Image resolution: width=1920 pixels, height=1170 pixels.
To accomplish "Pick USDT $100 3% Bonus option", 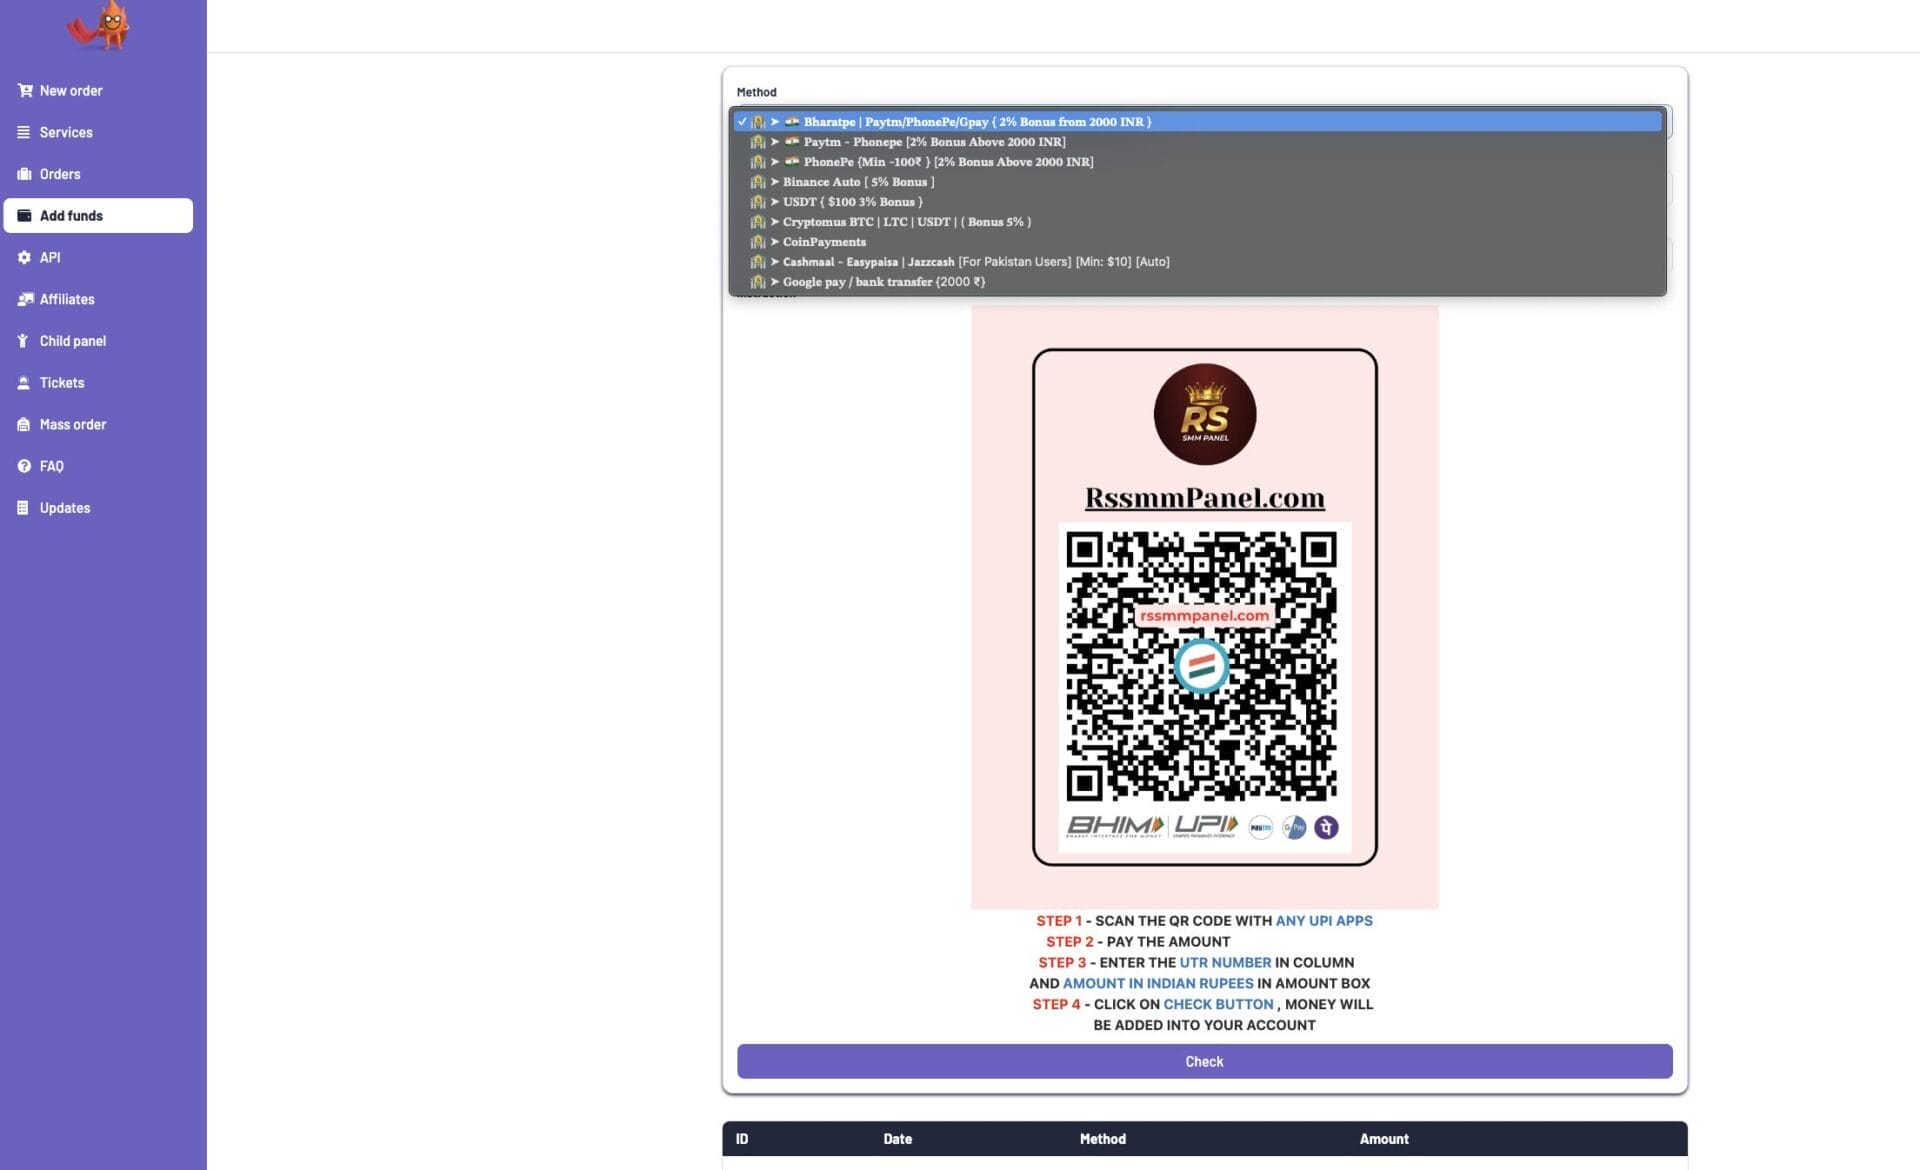I will pyautogui.click(x=851, y=202).
